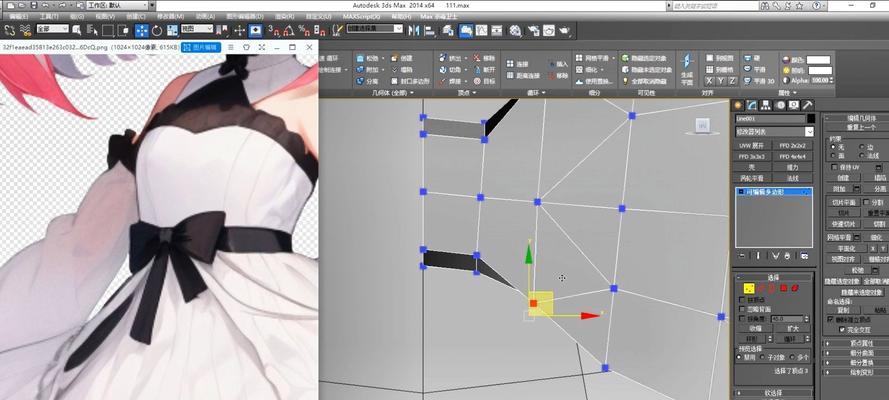
Task: Open the Motion command panel tab
Action: pos(780,105)
